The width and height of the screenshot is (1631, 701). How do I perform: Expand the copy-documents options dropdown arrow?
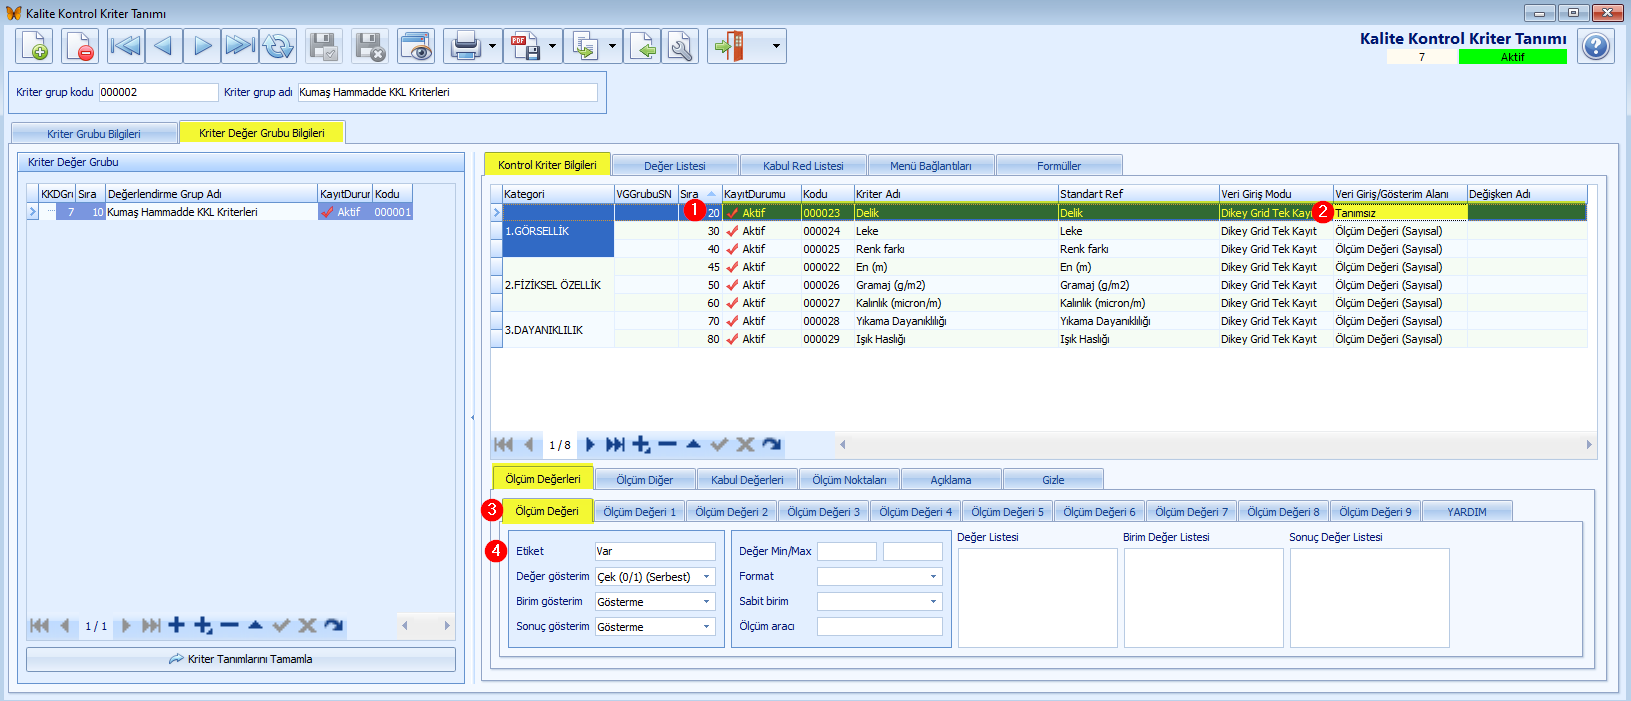[612, 46]
